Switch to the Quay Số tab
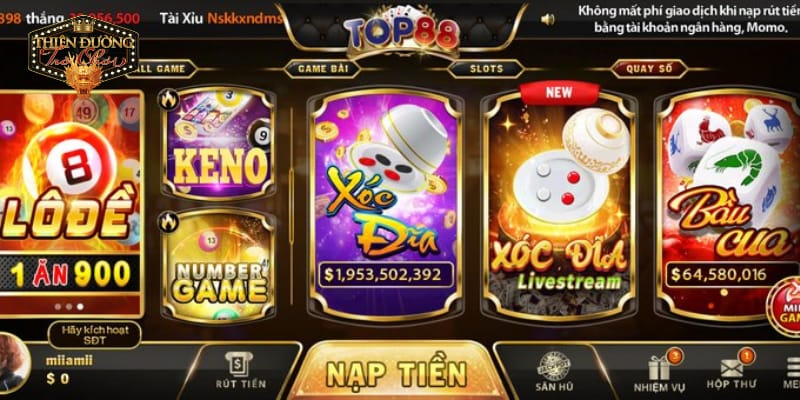800x400 pixels. [x=649, y=69]
